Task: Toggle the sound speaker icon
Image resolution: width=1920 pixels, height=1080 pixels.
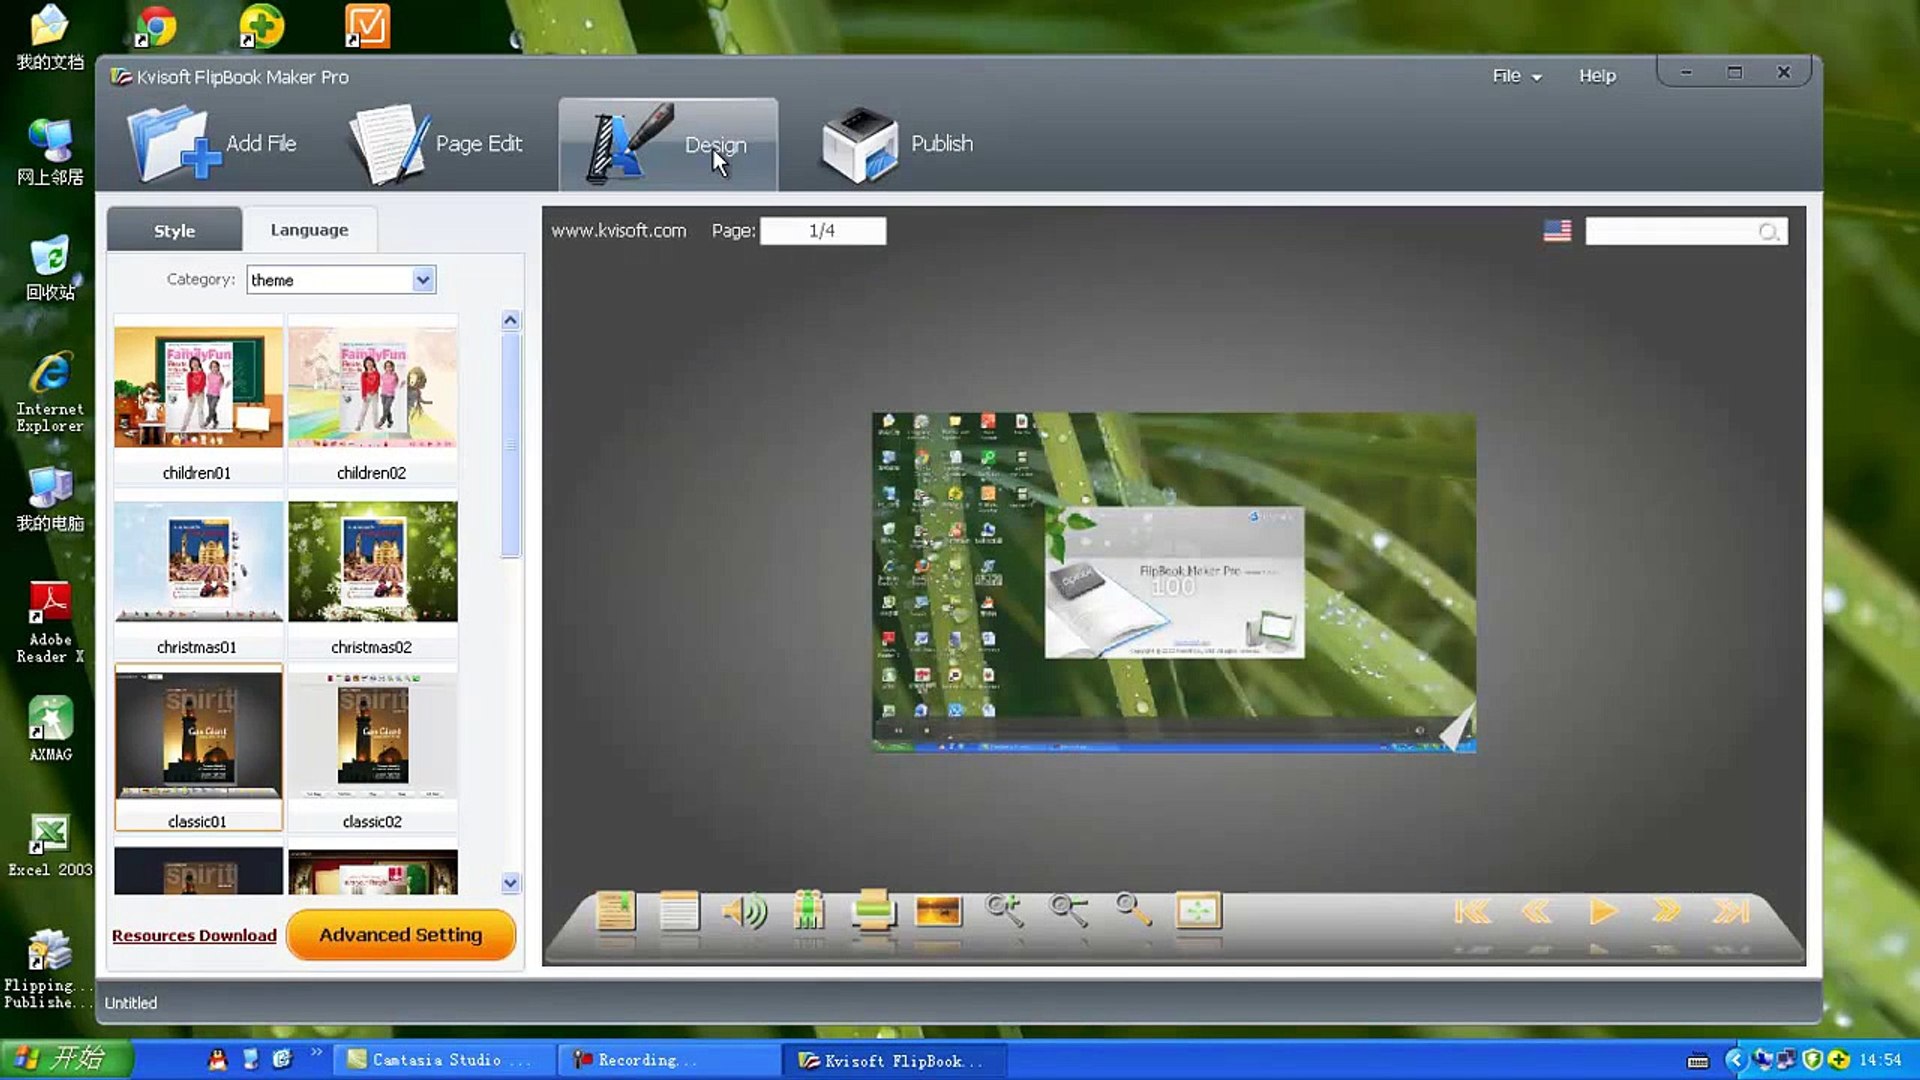Action: [x=744, y=911]
